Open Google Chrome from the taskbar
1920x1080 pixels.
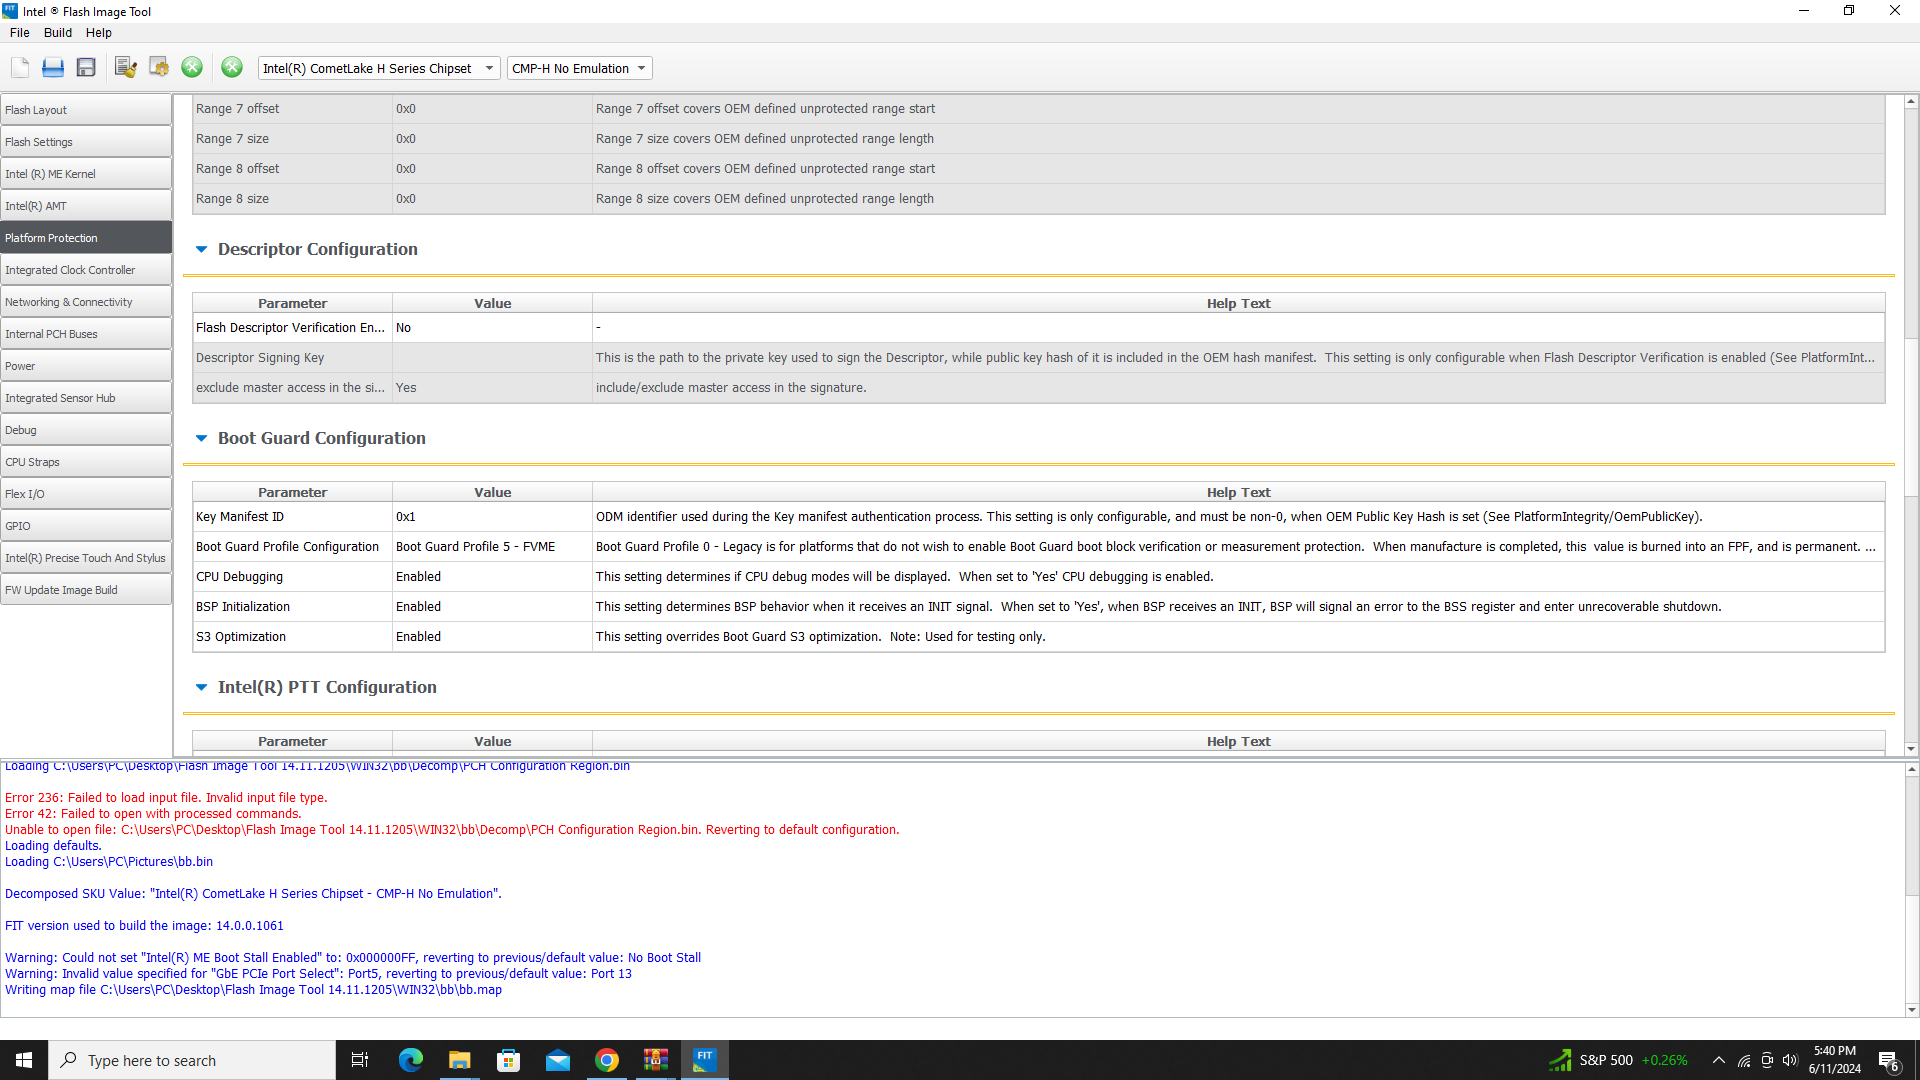coord(607,1060)
